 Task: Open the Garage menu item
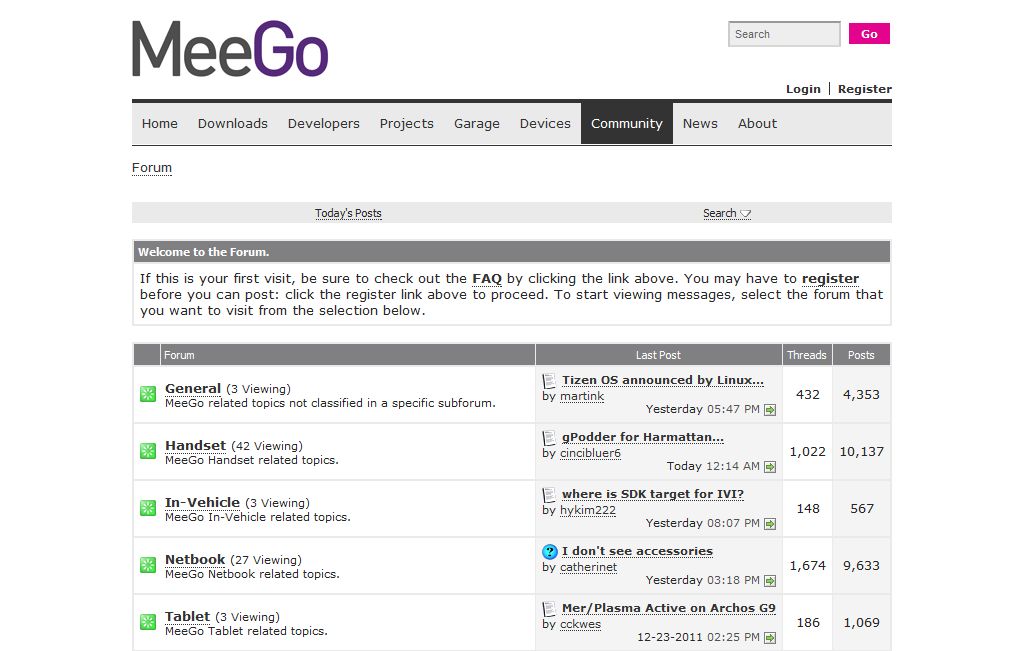(x=477, y=123)
